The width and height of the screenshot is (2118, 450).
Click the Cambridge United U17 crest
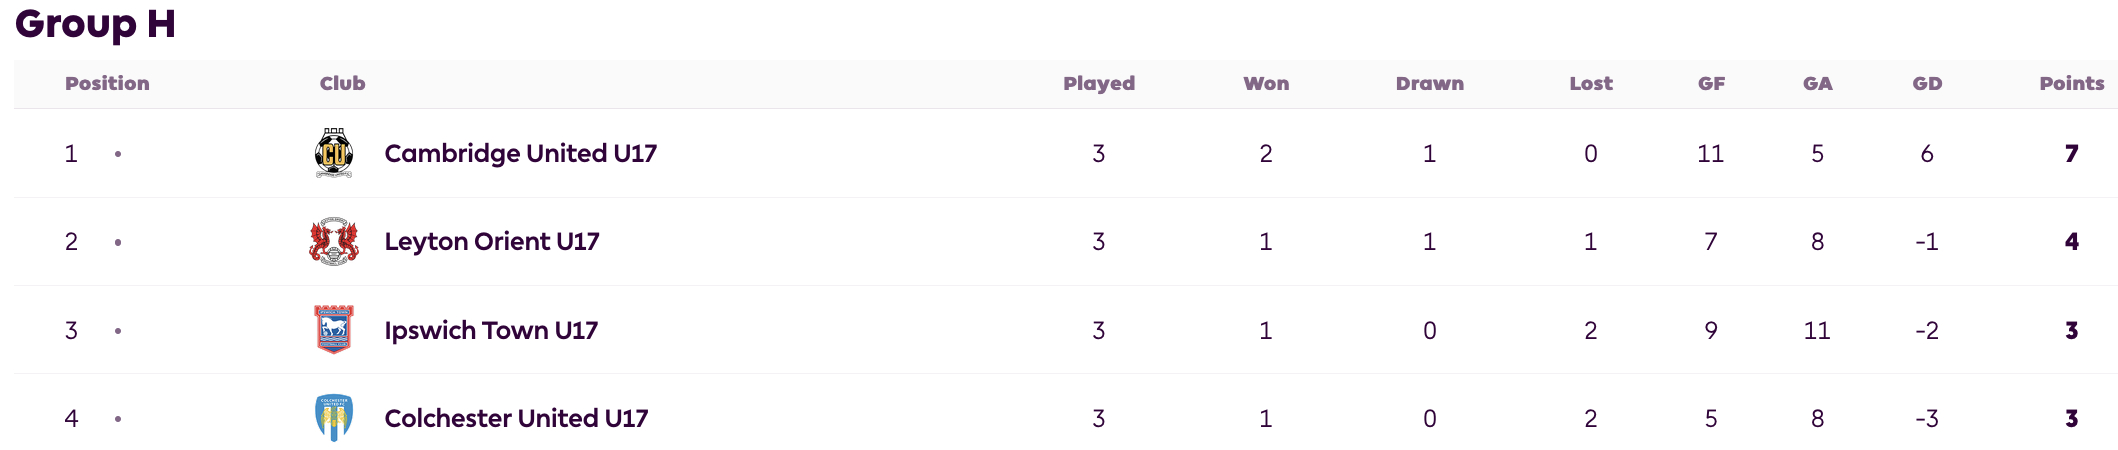tap(333, 153)
